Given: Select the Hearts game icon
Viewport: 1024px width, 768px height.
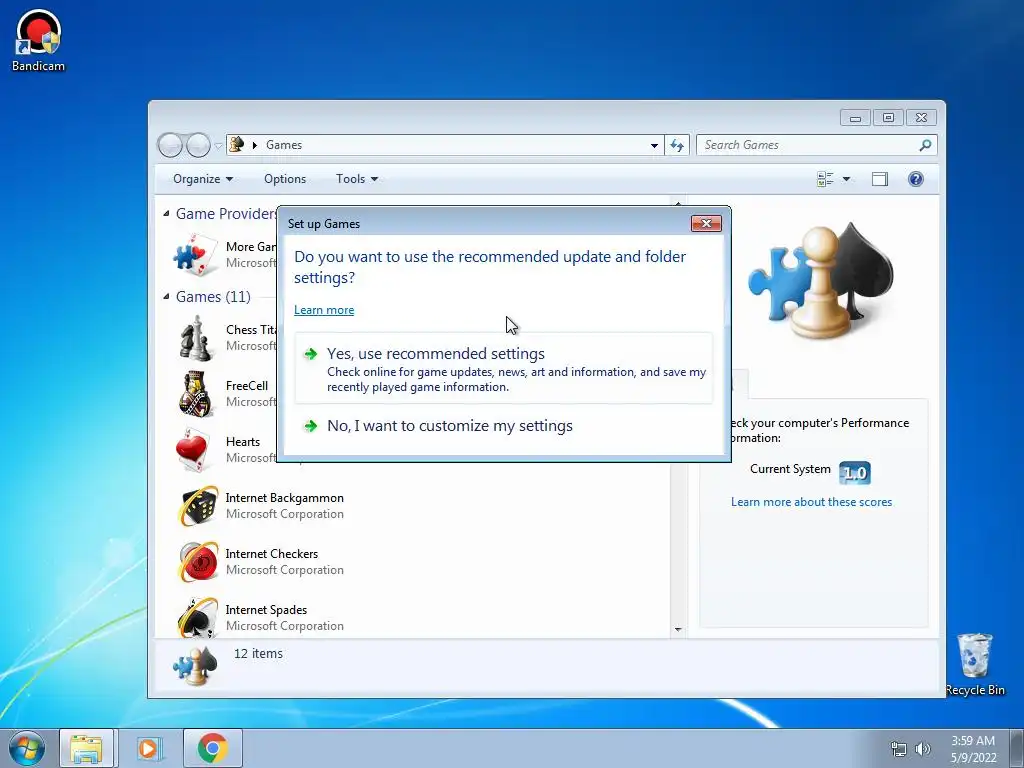Looking at the screenshot, I should click(x=195, y=450).
